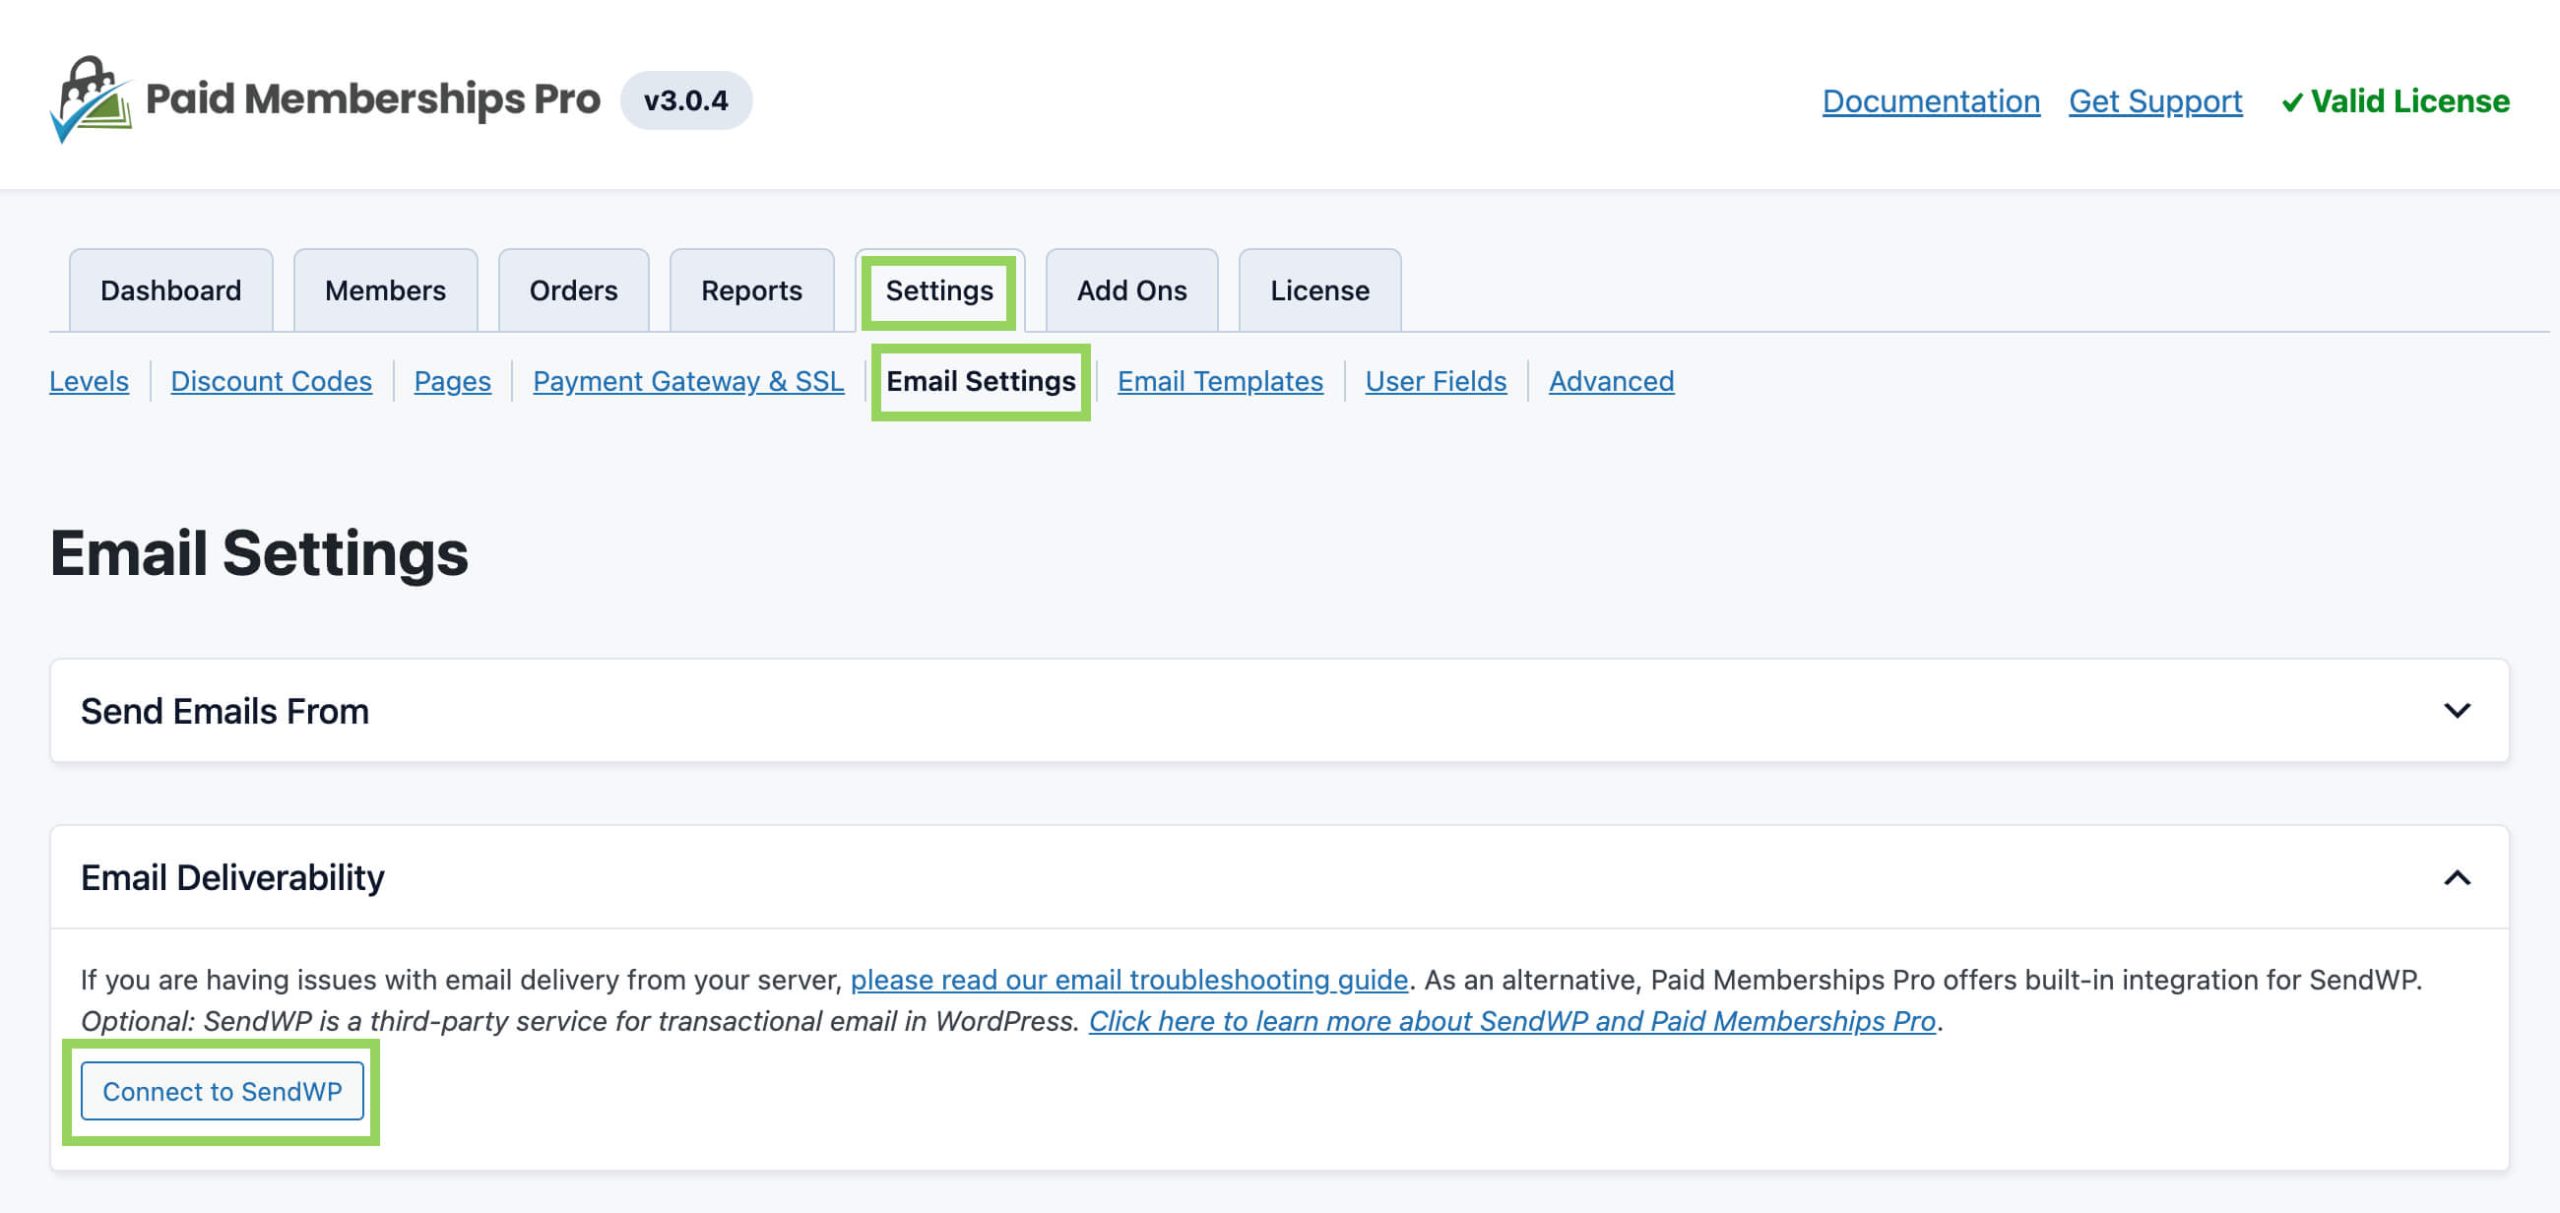This screenshot has width=2560, height=1213.
Task: Go to Levels settings link
Action: click(x=89, y=381)
